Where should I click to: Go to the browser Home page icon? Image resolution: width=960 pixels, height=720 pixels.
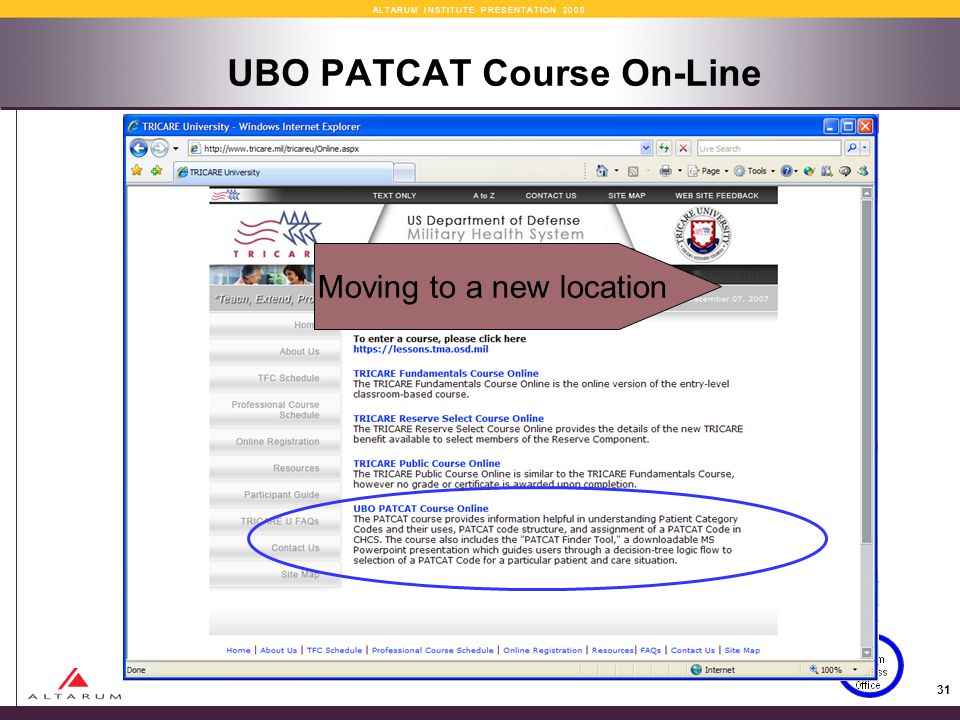tap(602, 171)
